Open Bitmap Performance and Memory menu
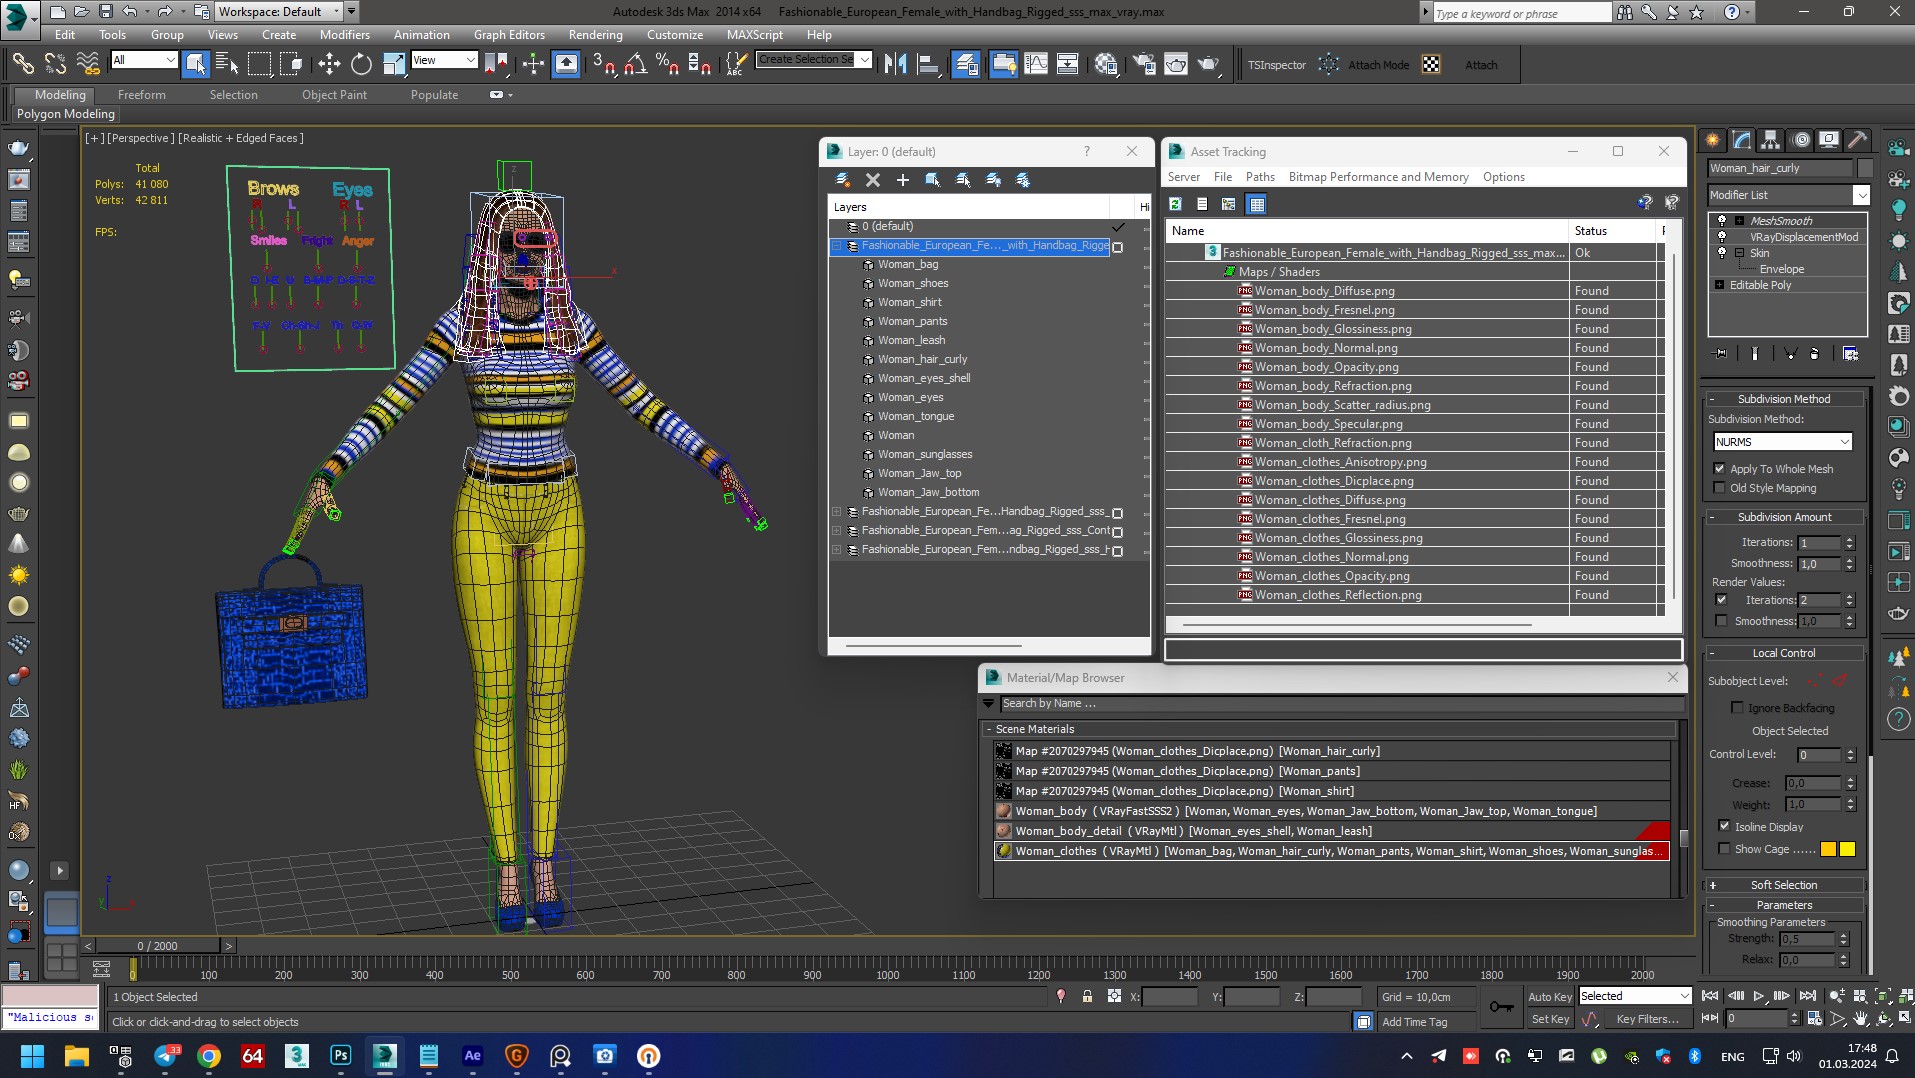This screenshot has width=1915, height=1078. pos(1378,177)
